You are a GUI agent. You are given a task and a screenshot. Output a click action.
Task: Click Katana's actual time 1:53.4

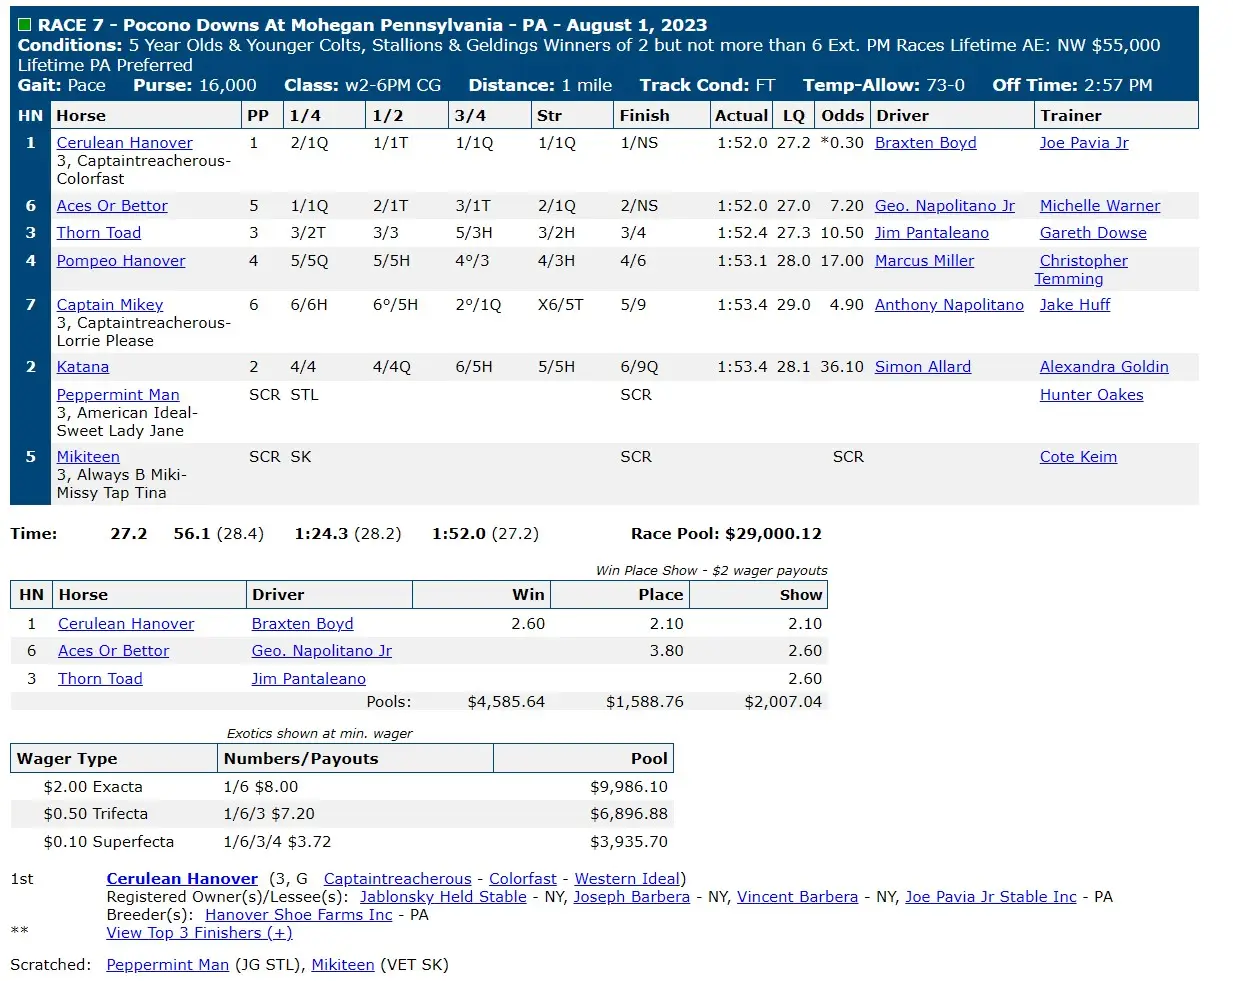point(742,367)
